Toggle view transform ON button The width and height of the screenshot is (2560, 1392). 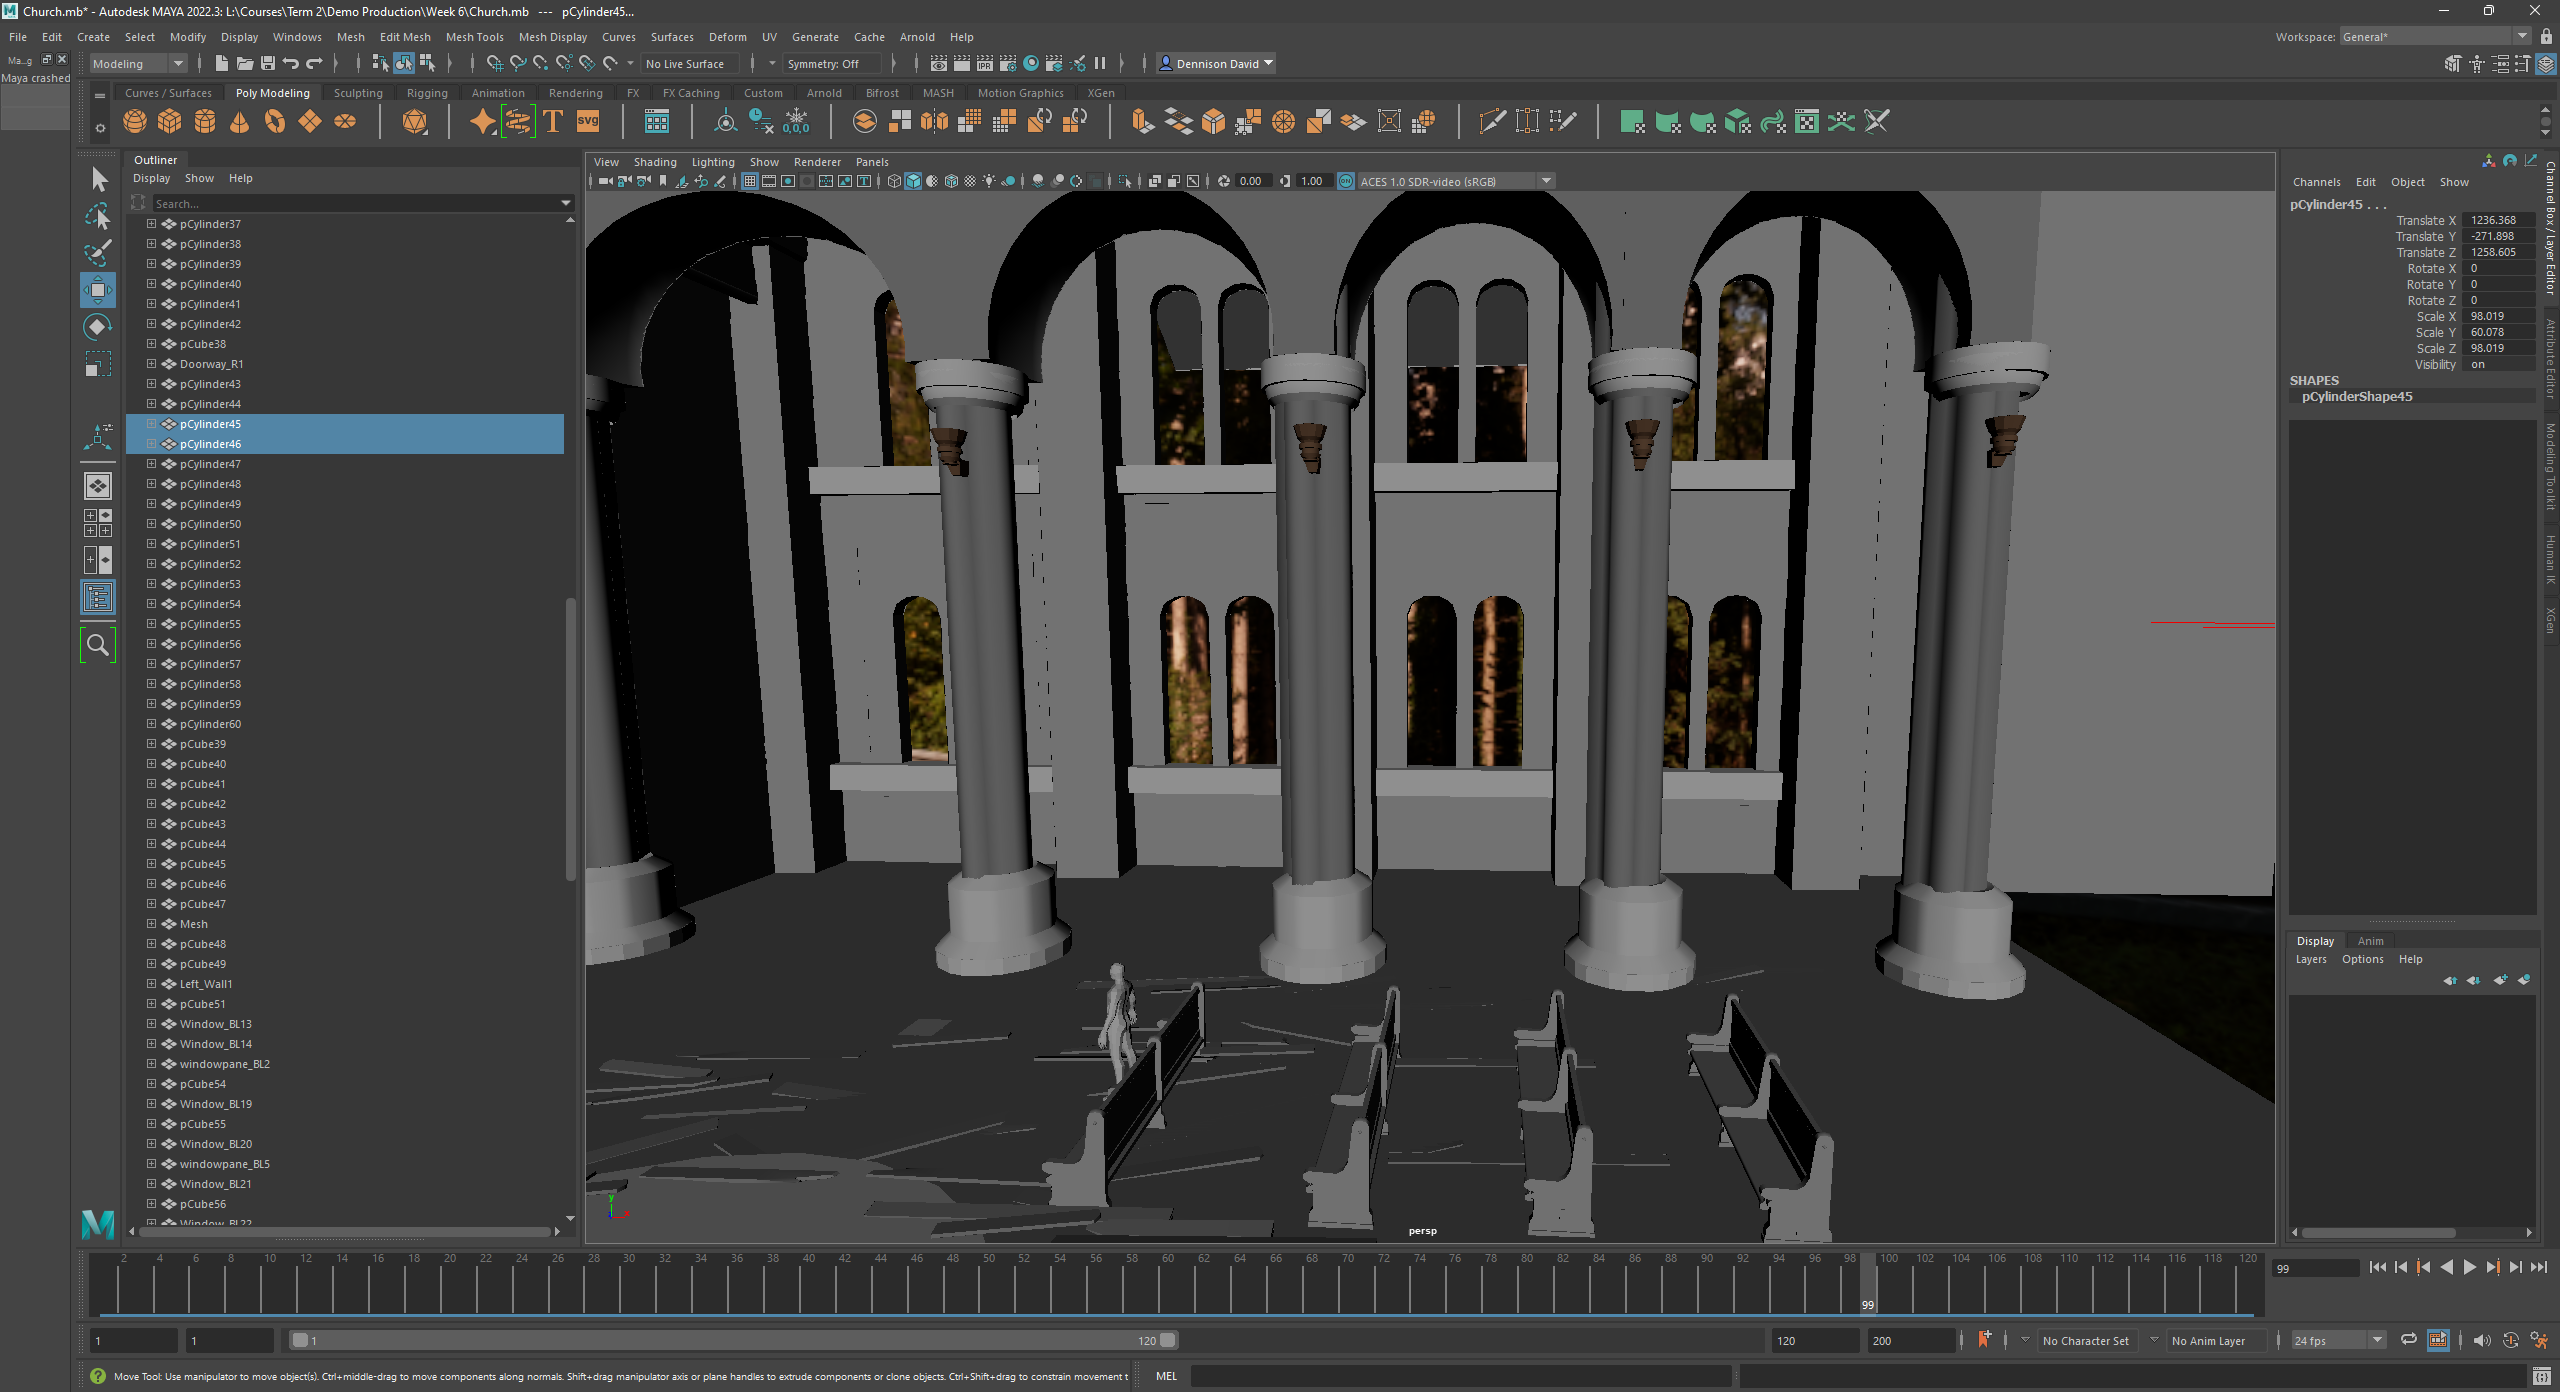click(1346, 181)
